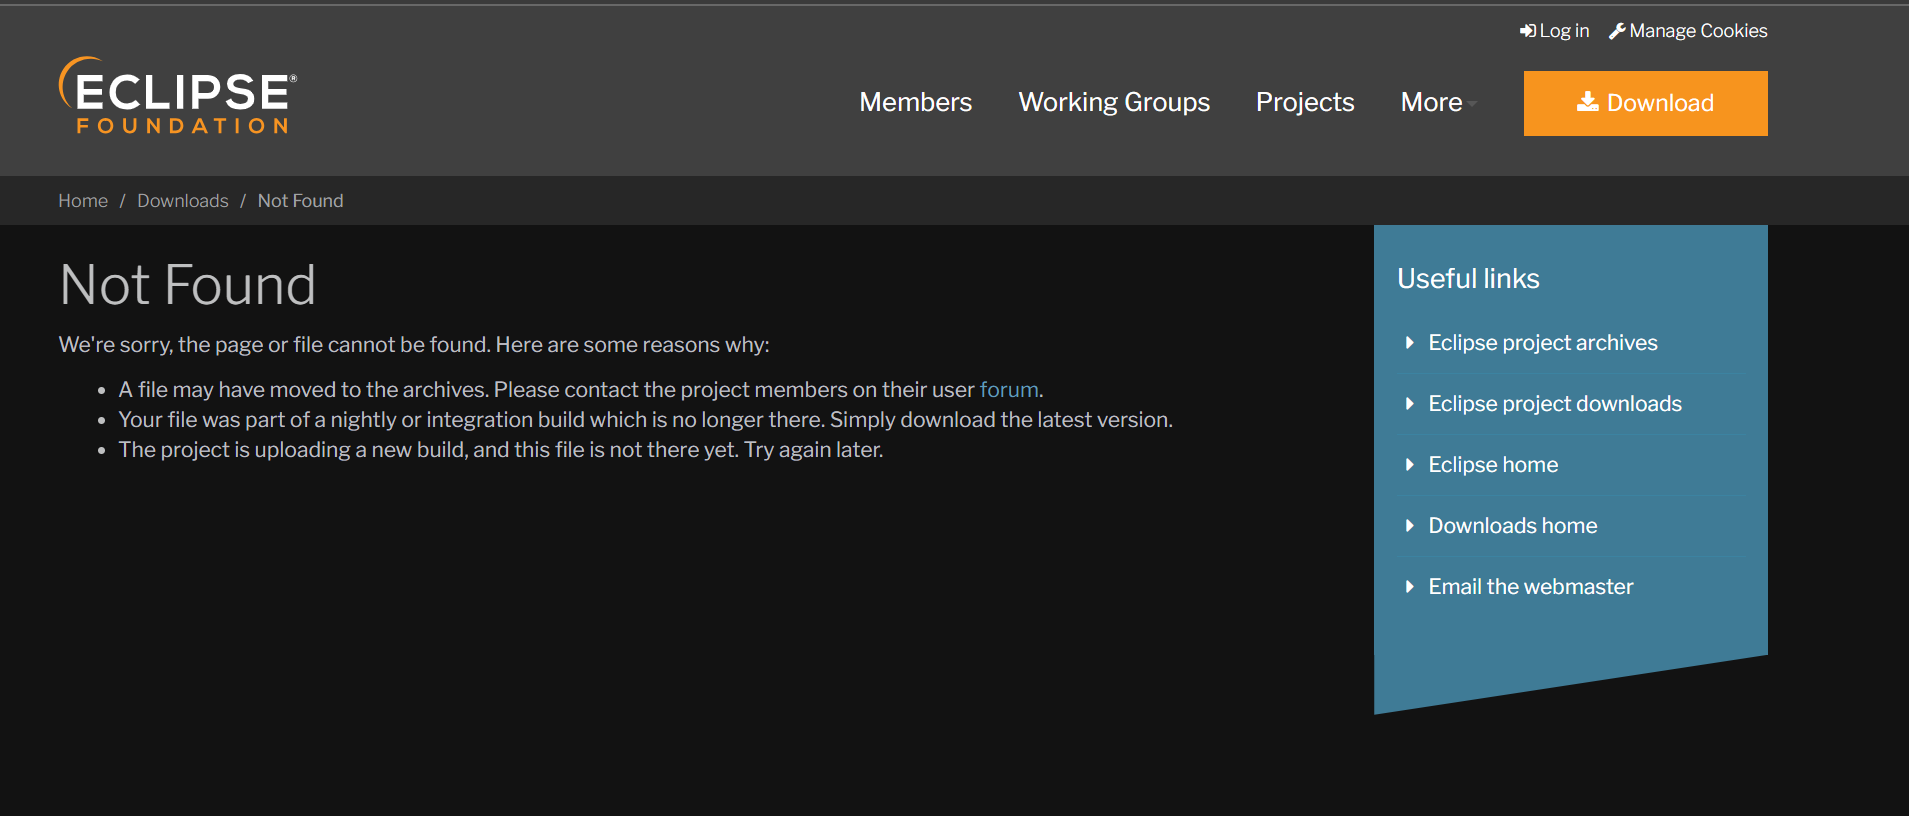Click the Log in arrow icon
1909x816 pixels.
pos(1528,31)
